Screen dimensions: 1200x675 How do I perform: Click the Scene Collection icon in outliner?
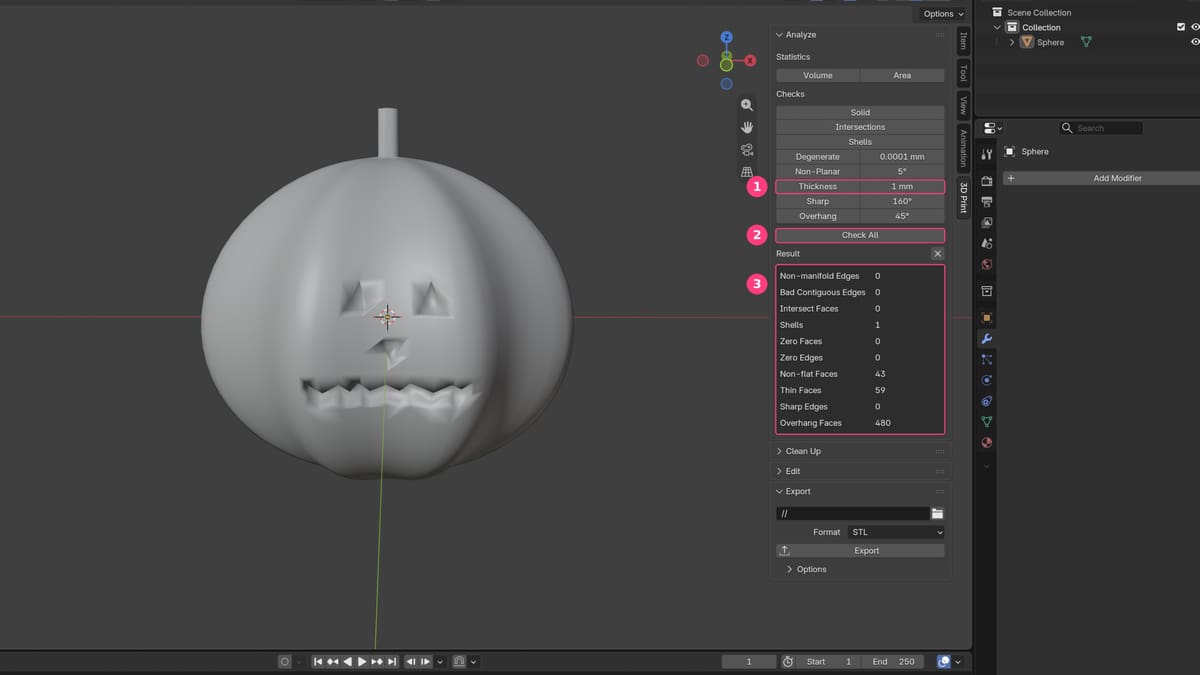pos(997,12)
